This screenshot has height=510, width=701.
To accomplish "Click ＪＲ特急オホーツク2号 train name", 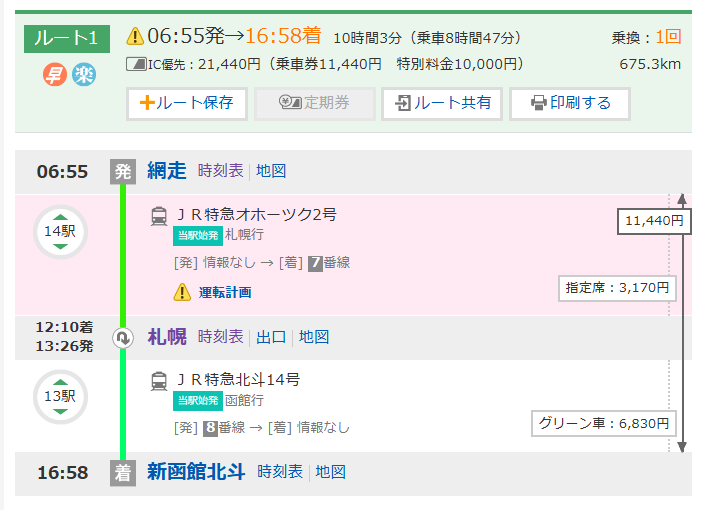I will click(x=256, y=215).
